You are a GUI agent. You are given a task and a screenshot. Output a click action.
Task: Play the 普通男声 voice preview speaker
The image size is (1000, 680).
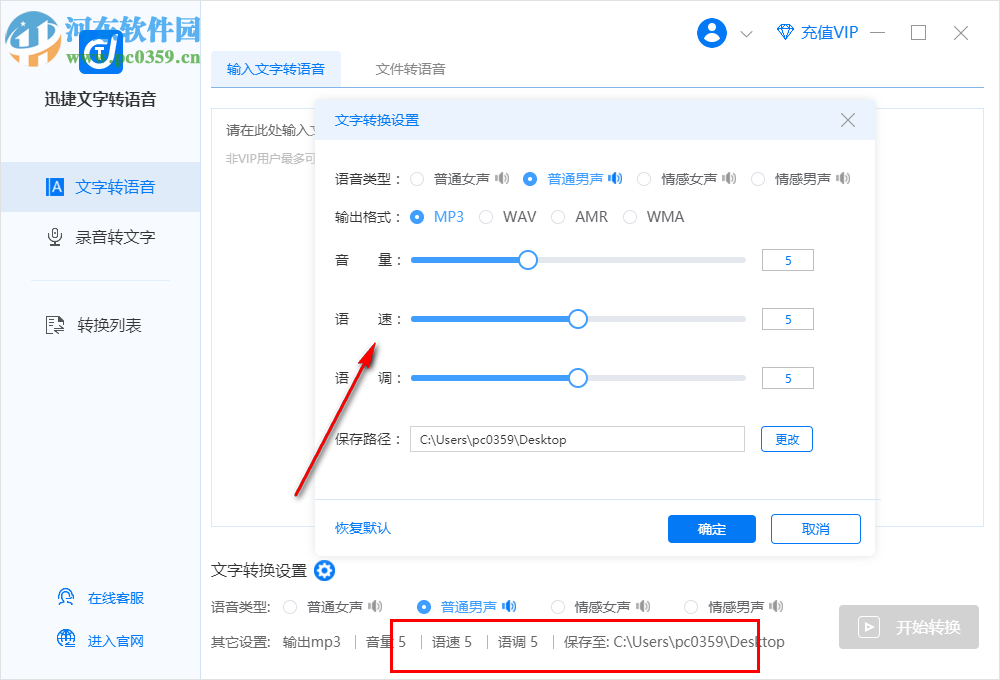(x=614, y=178)
